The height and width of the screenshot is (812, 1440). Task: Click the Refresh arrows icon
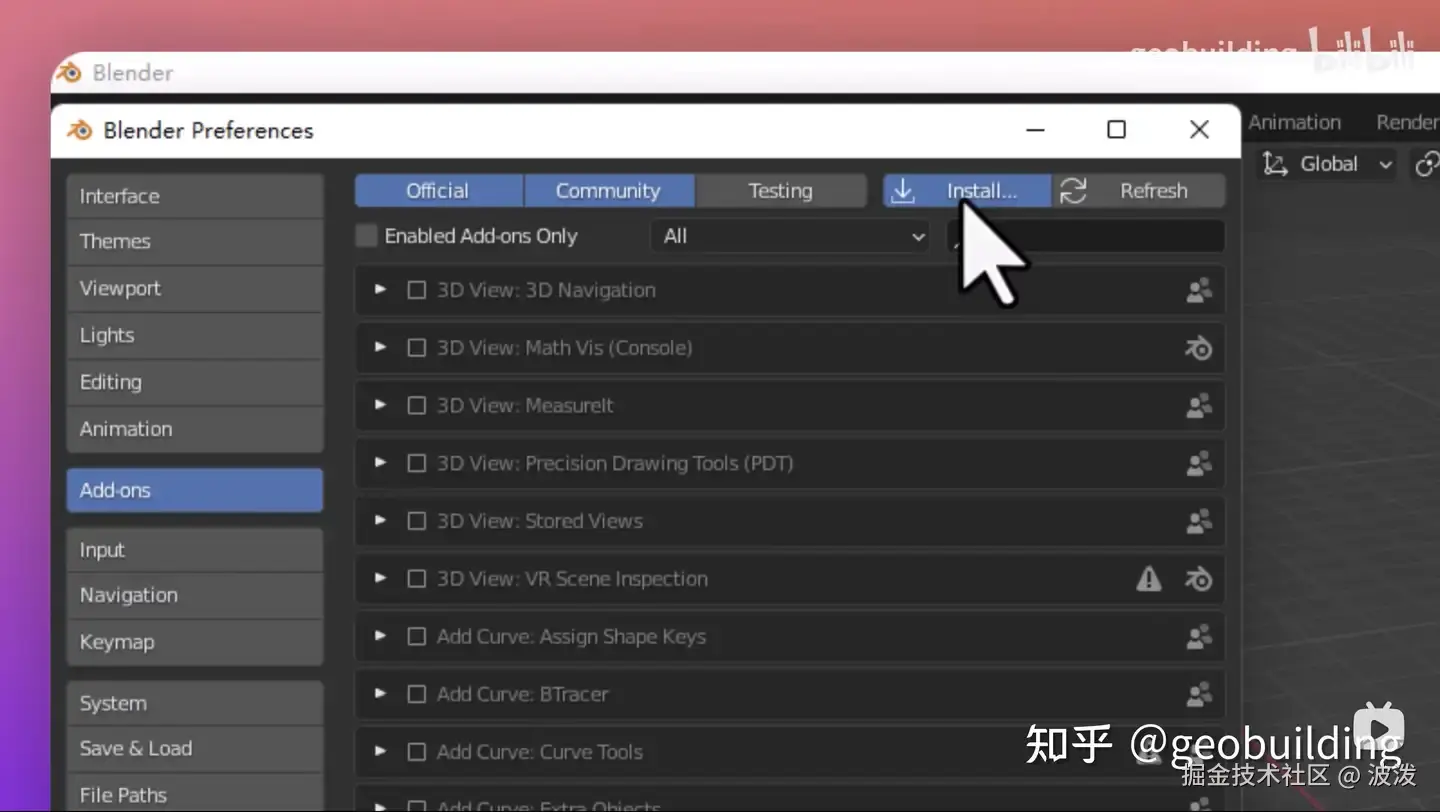tap(1073, 191)
